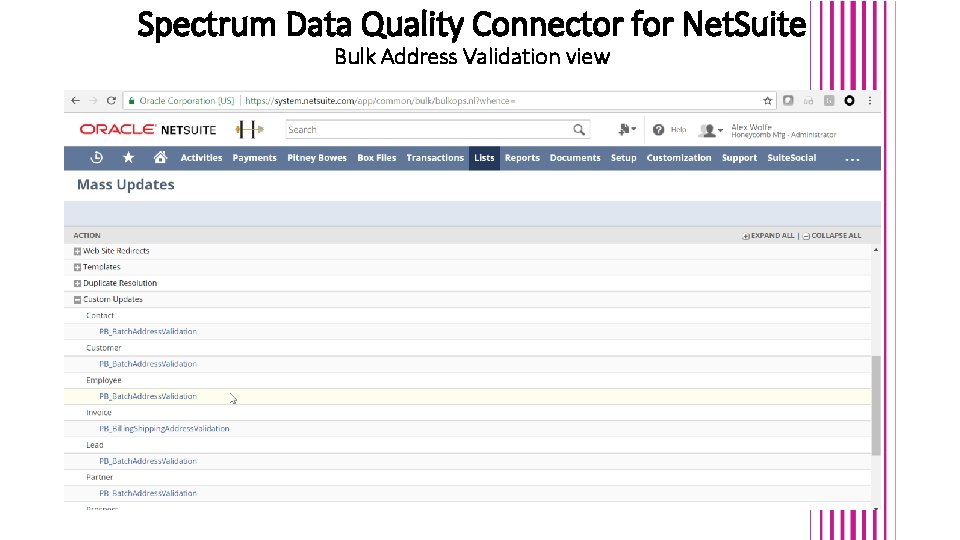960x540 pixels.
Task: Open the Create New shortcut icon menu
Action: pos(627,129)
